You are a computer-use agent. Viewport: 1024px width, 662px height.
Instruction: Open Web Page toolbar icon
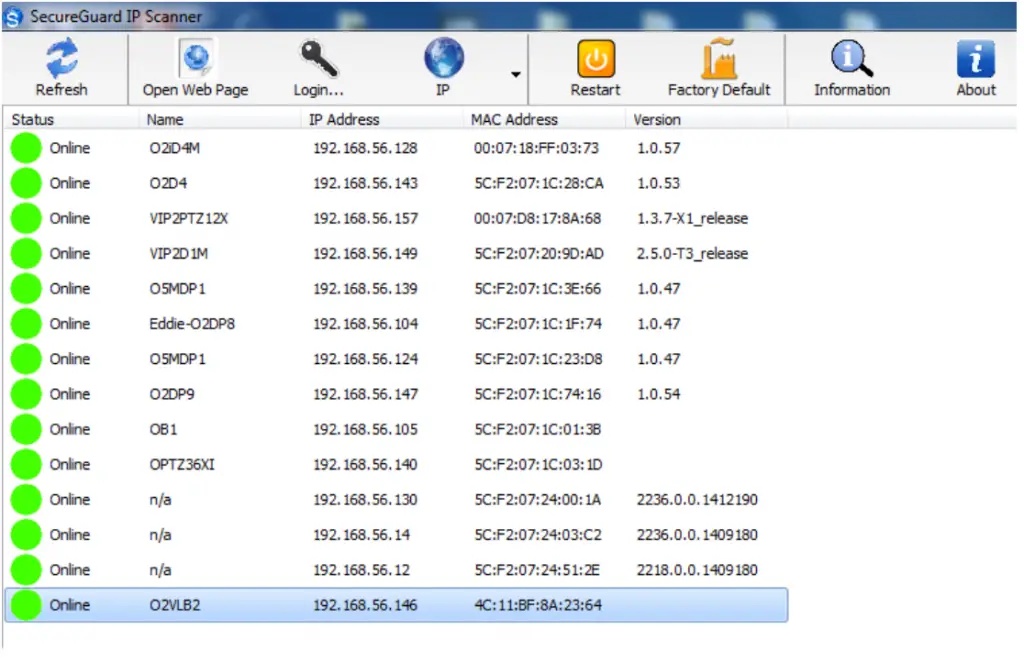pos(196,58)
